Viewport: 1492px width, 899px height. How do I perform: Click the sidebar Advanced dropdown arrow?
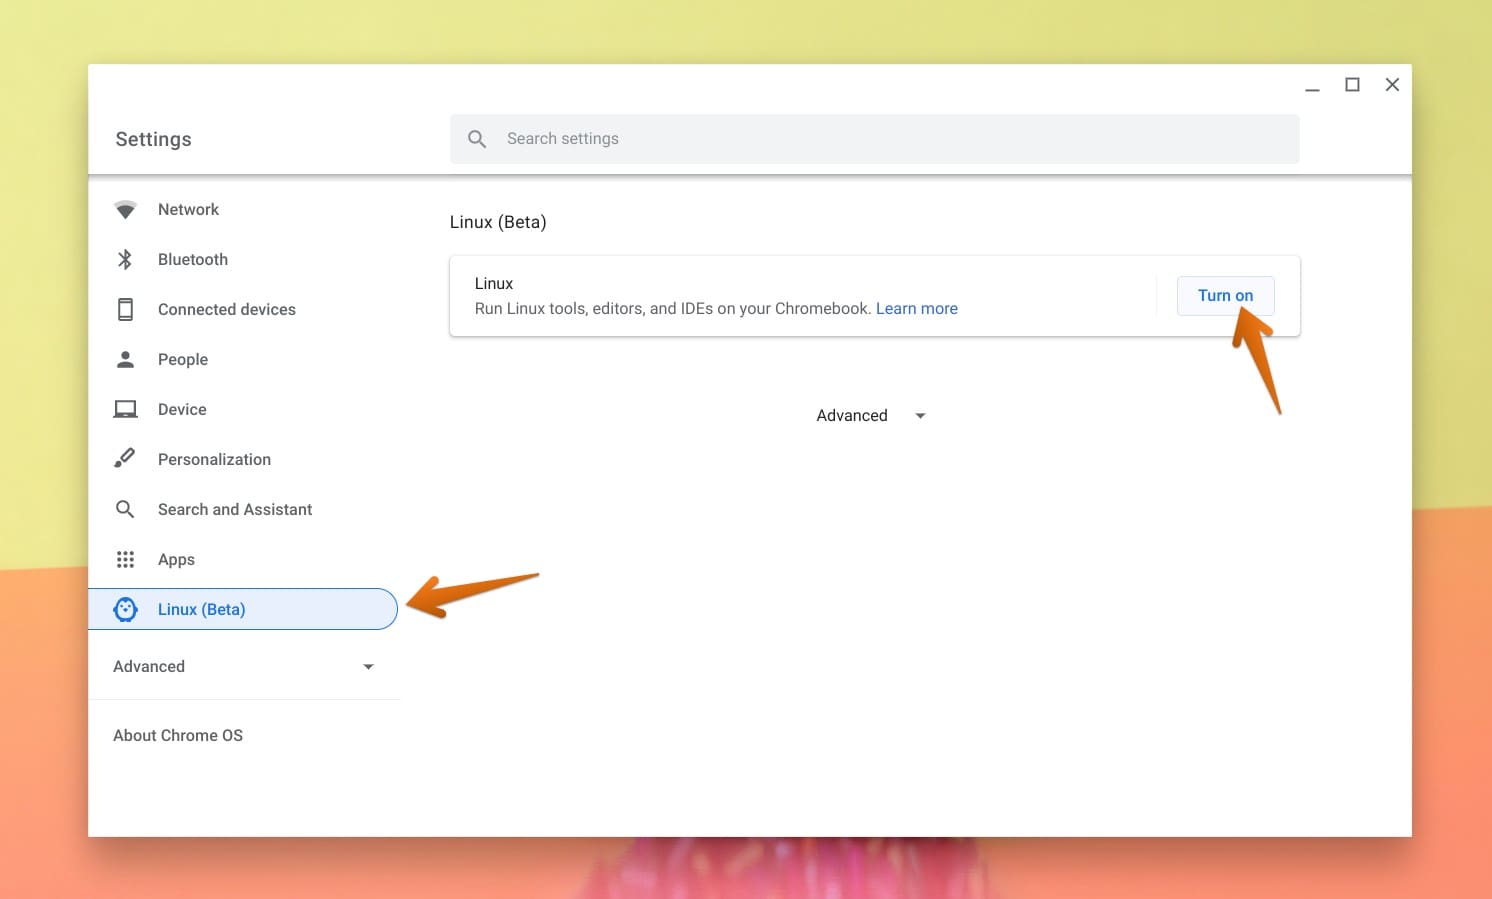[x=368, y=667]
